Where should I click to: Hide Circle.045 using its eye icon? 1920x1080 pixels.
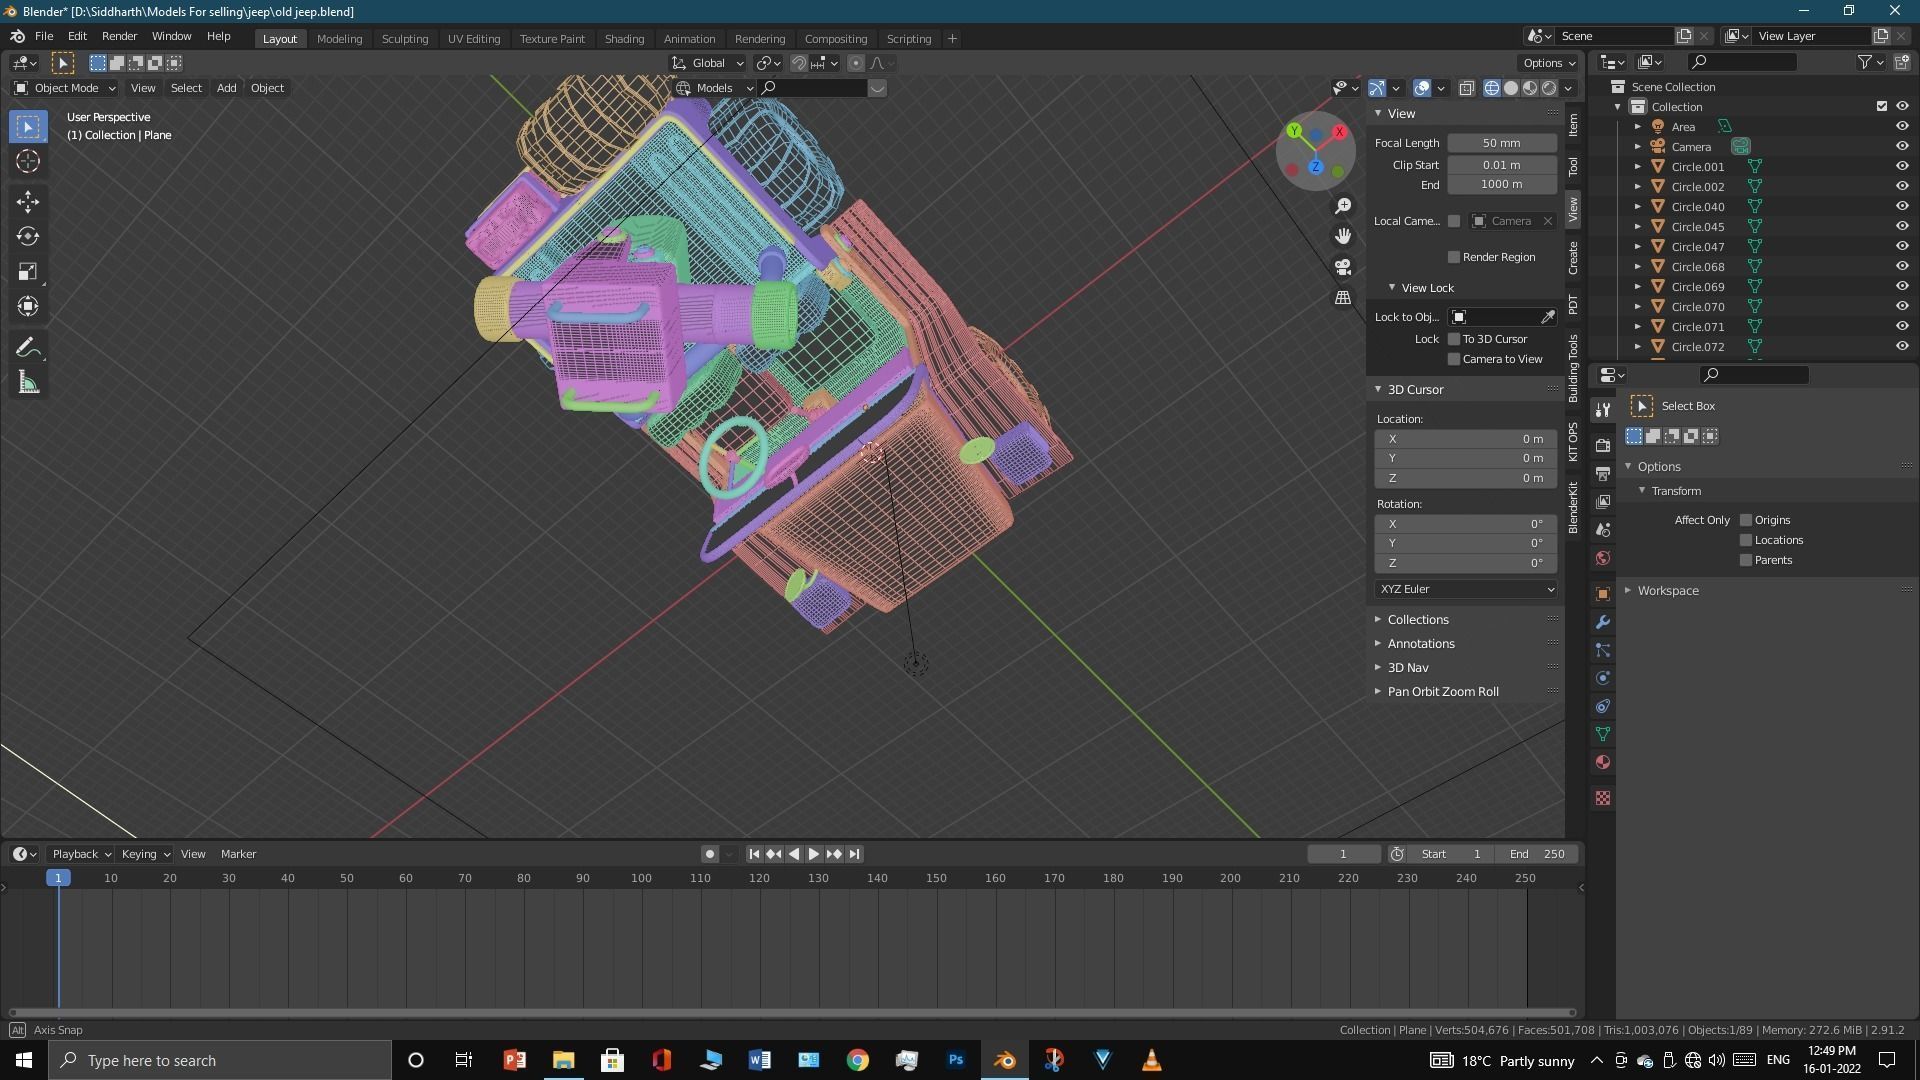(x=1902, y=227)
